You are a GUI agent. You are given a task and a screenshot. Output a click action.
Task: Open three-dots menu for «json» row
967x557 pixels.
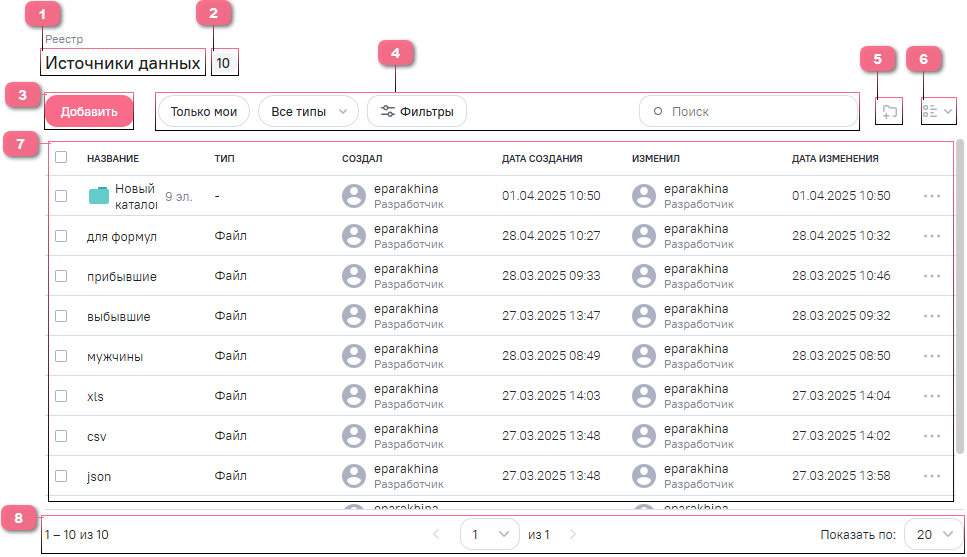(x=932, y=476)
